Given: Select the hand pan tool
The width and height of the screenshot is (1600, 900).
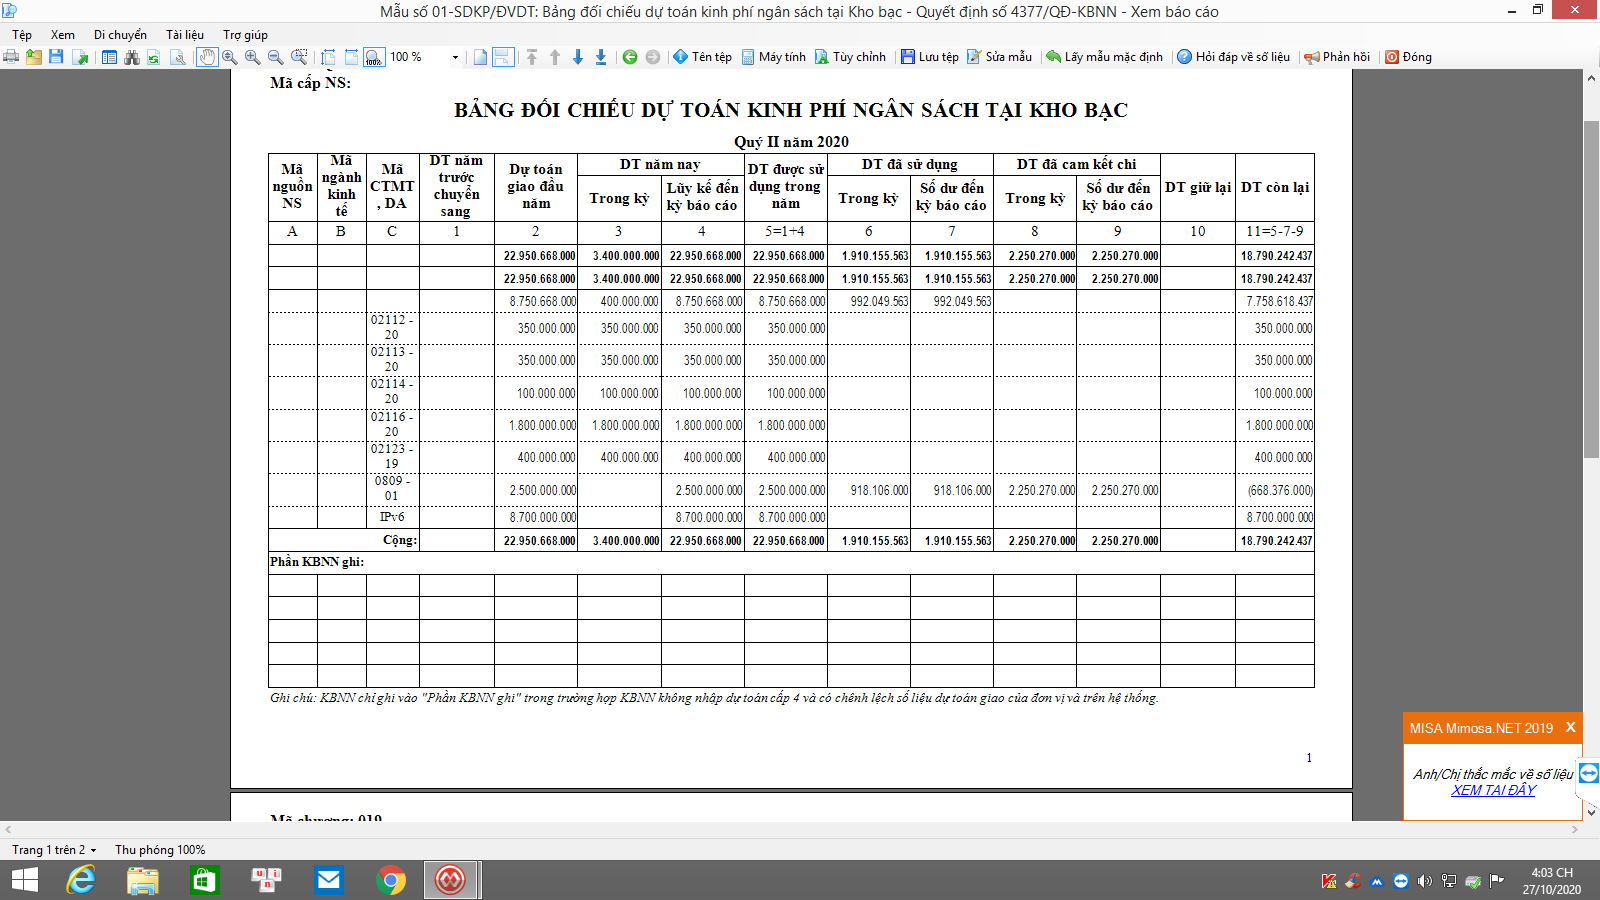Looking at the screenshot, I should coord(206,57).
